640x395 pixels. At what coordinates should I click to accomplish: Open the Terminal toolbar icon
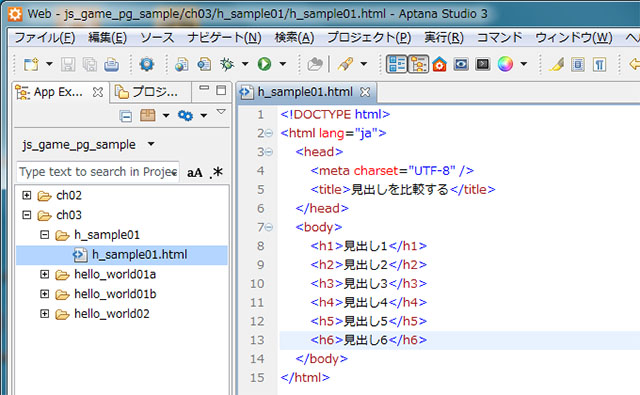[482, 64]
